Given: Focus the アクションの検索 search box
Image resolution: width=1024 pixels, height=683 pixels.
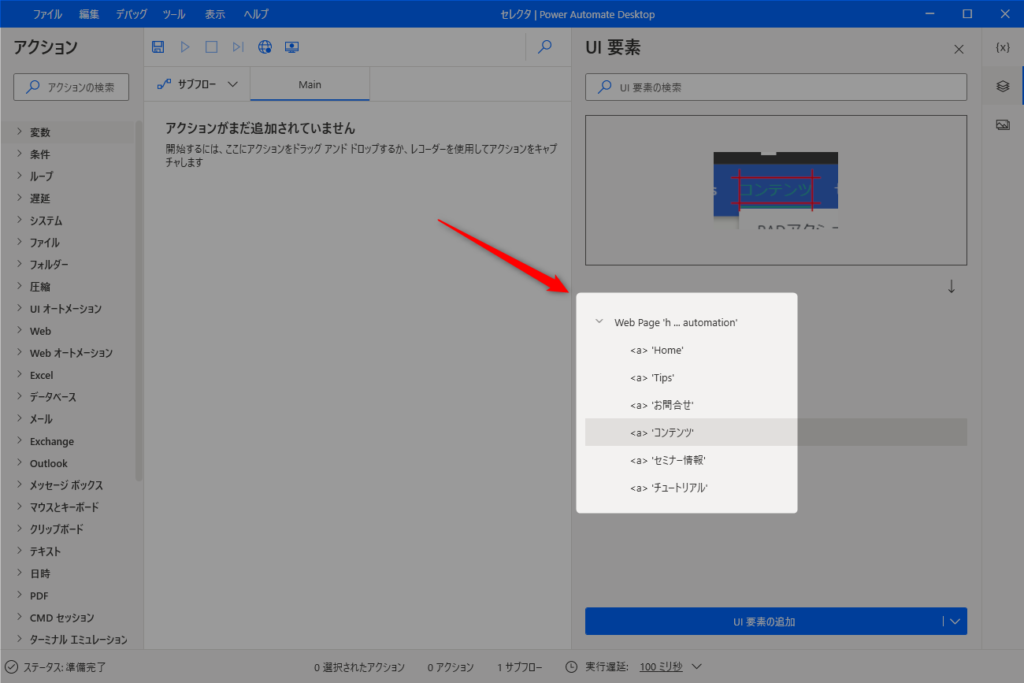Looking at the screenshot, I should click(71, 87).
